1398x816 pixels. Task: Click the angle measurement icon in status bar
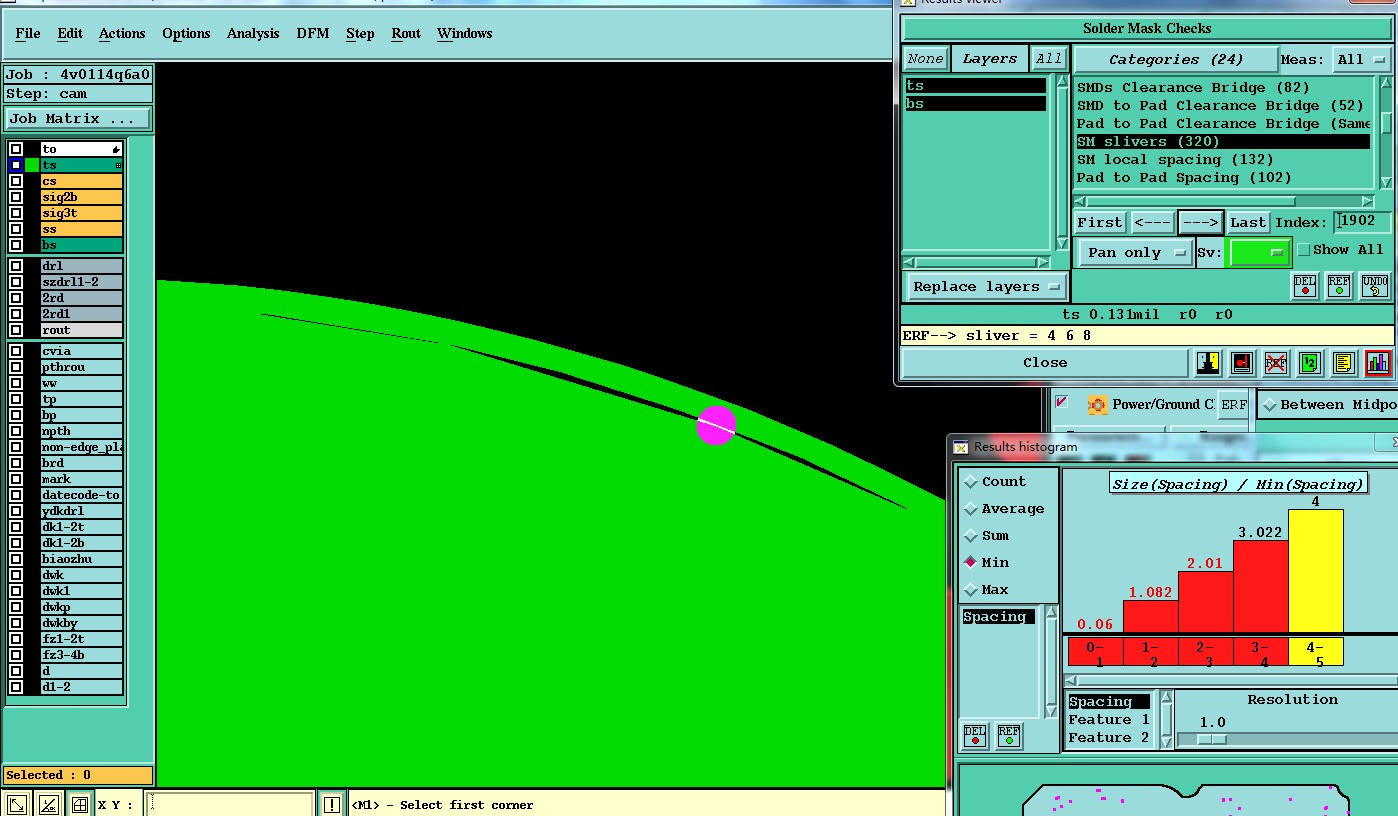pyautogui.click(x=48, y=804)
